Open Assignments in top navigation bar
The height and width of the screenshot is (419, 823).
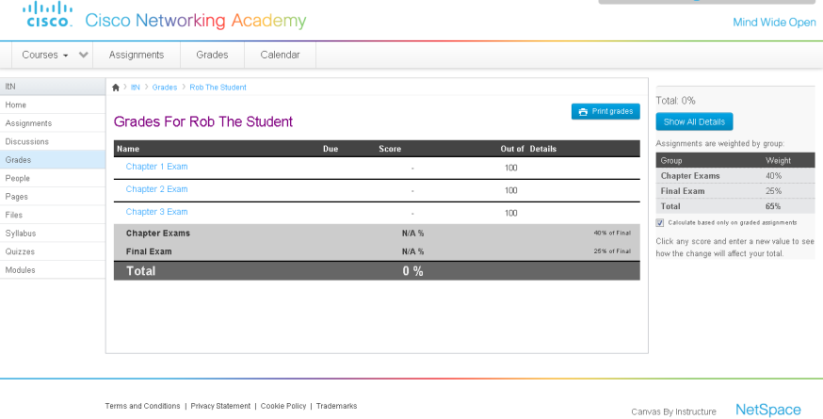(136, 55)
